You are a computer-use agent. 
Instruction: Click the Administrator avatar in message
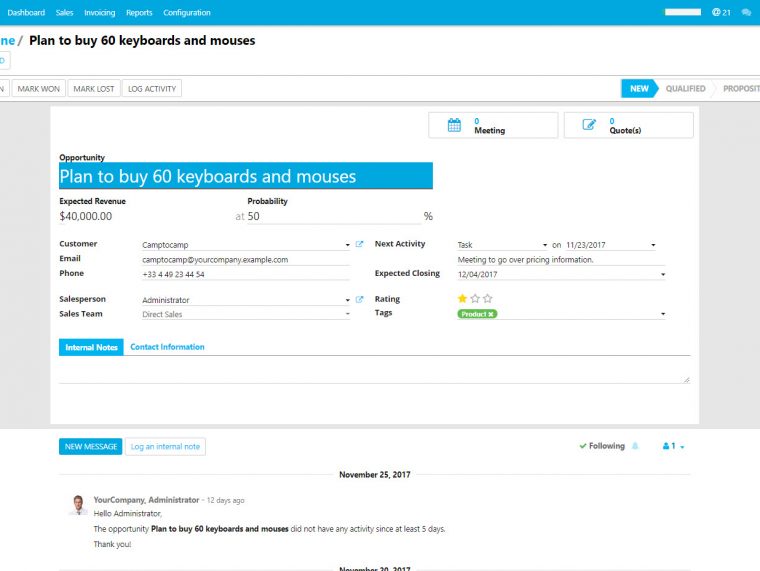coord(78,505)
